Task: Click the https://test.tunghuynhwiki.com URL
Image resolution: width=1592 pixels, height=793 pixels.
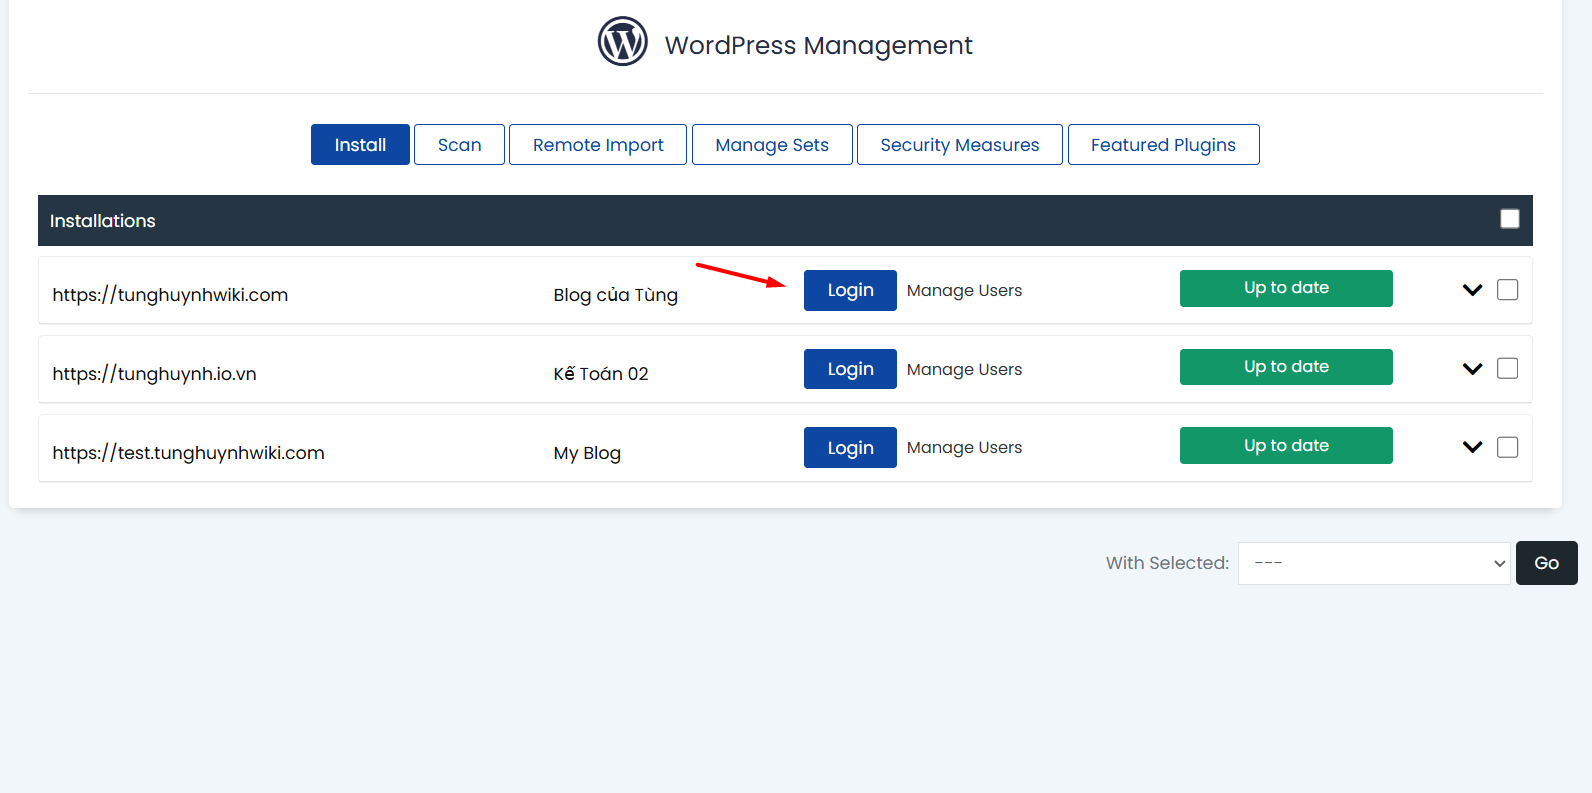Action: pos(188,453)
